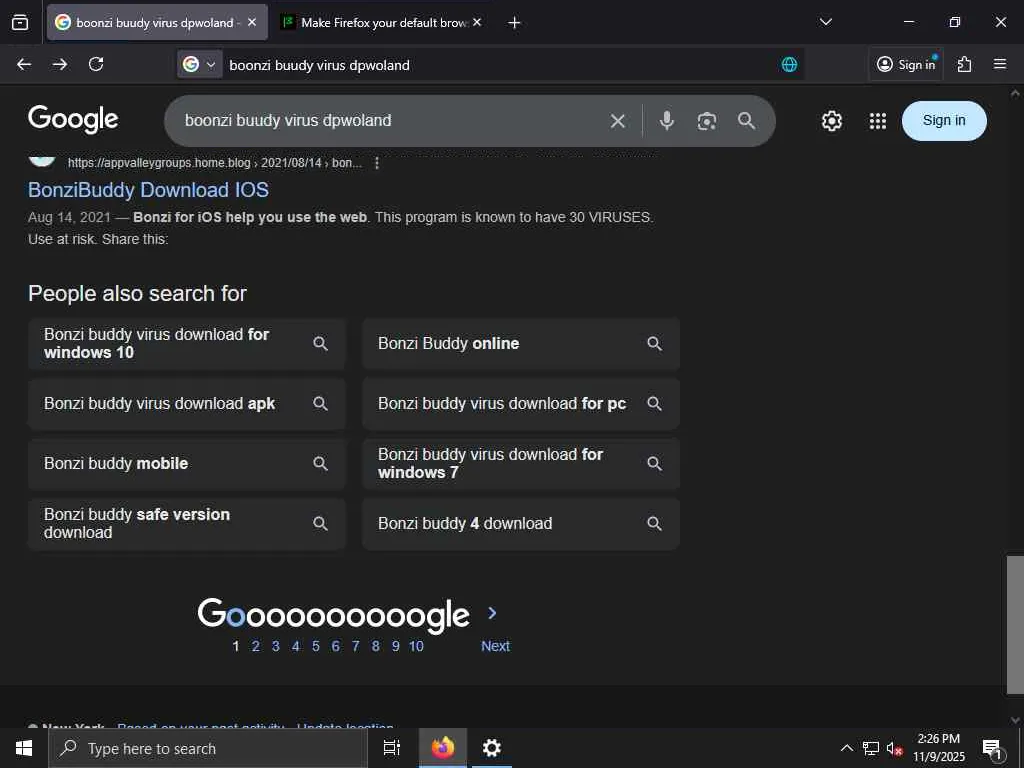1024x768 pixels.
Task: Search Bonzi buddy virus download for pc
Action: pos(521,404)
